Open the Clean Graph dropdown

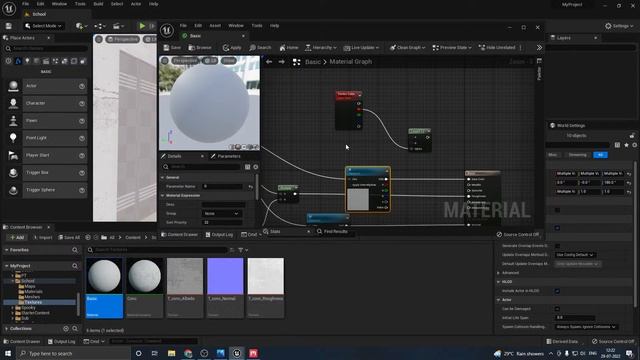pyautogui.click(x=407, y=48)
